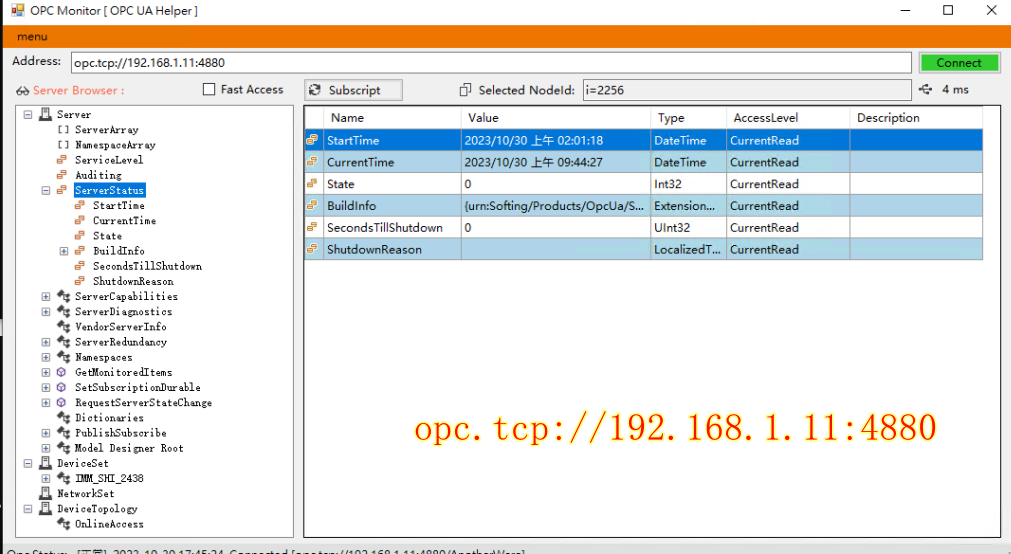Click the connection latency icon near 4 ms
This screenshot has height=554, width=1011.
[x=926, y=90]
